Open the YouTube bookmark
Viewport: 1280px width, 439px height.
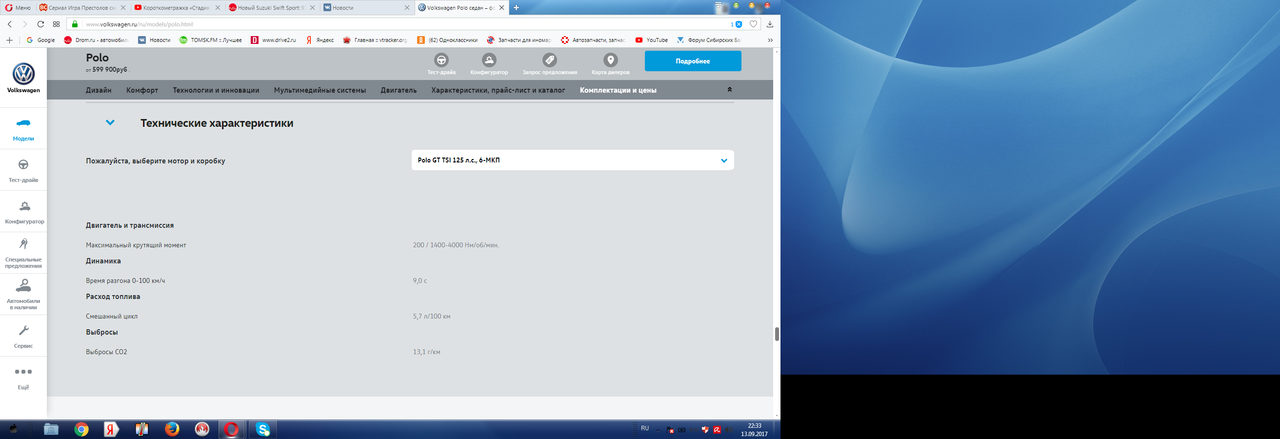(652, 40)
